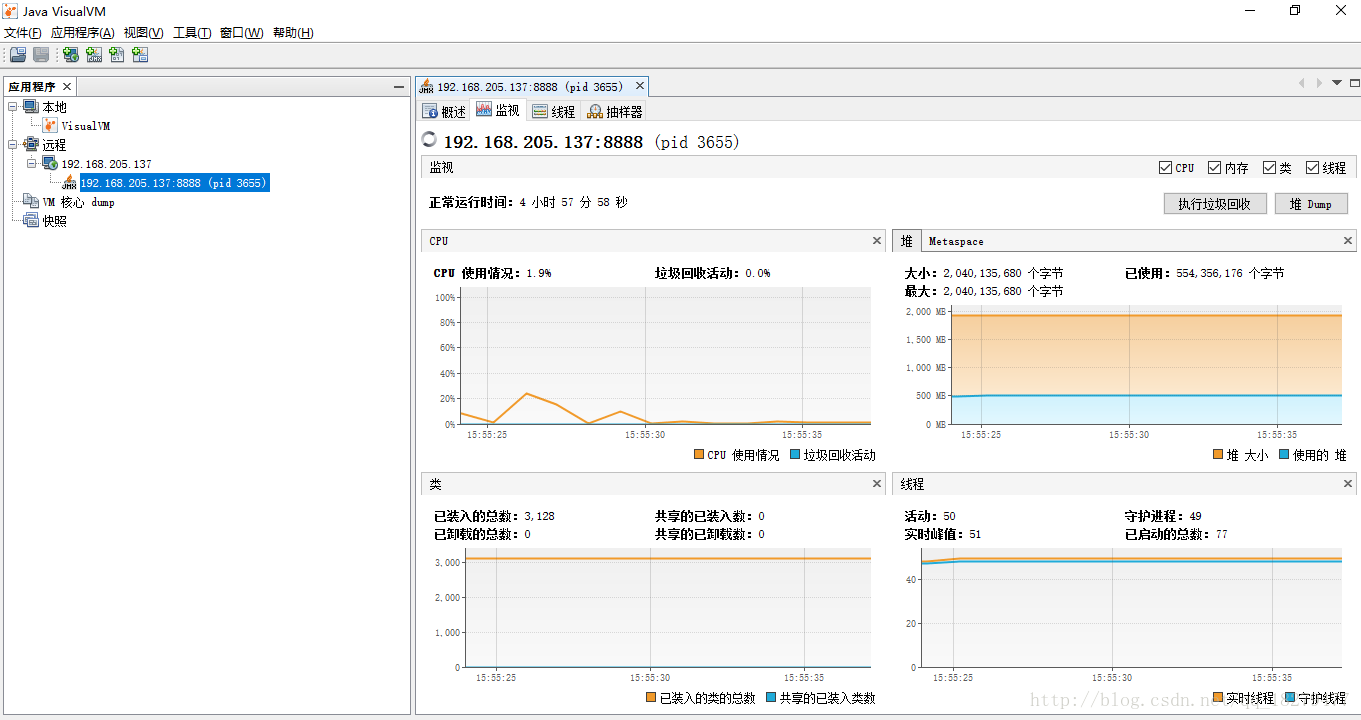
Task: Click the scroll documents left arrow
Action: (x=1301, y=83)
